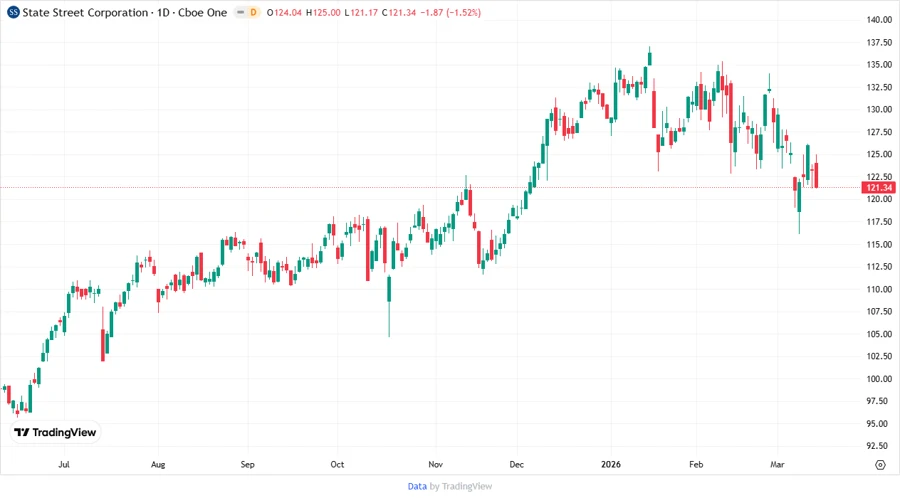900x498 pixels.
Task: Click the 2026 label on time axis
Action: pos(611,464)
